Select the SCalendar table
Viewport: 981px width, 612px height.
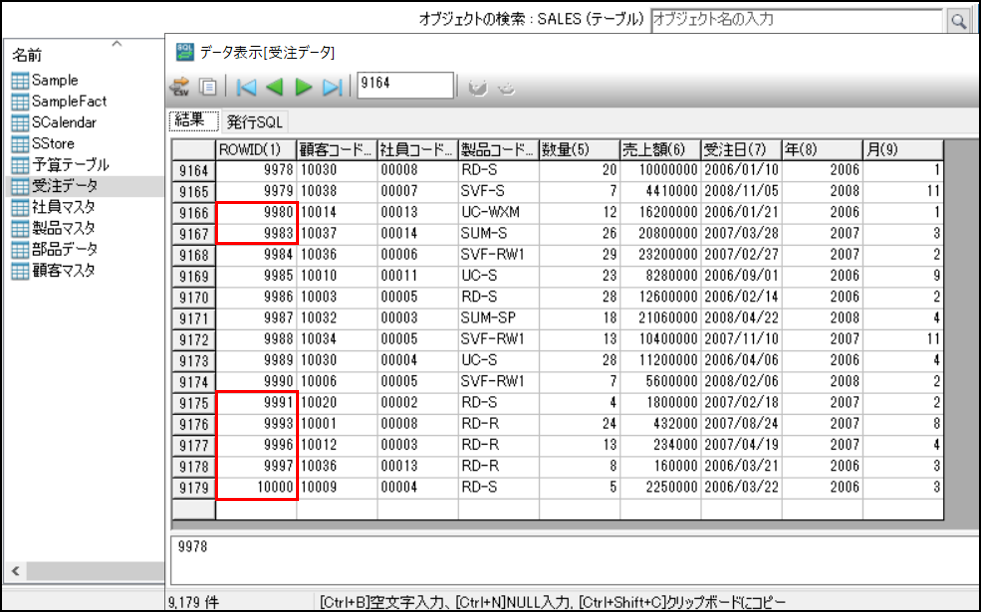click(63, 122)
